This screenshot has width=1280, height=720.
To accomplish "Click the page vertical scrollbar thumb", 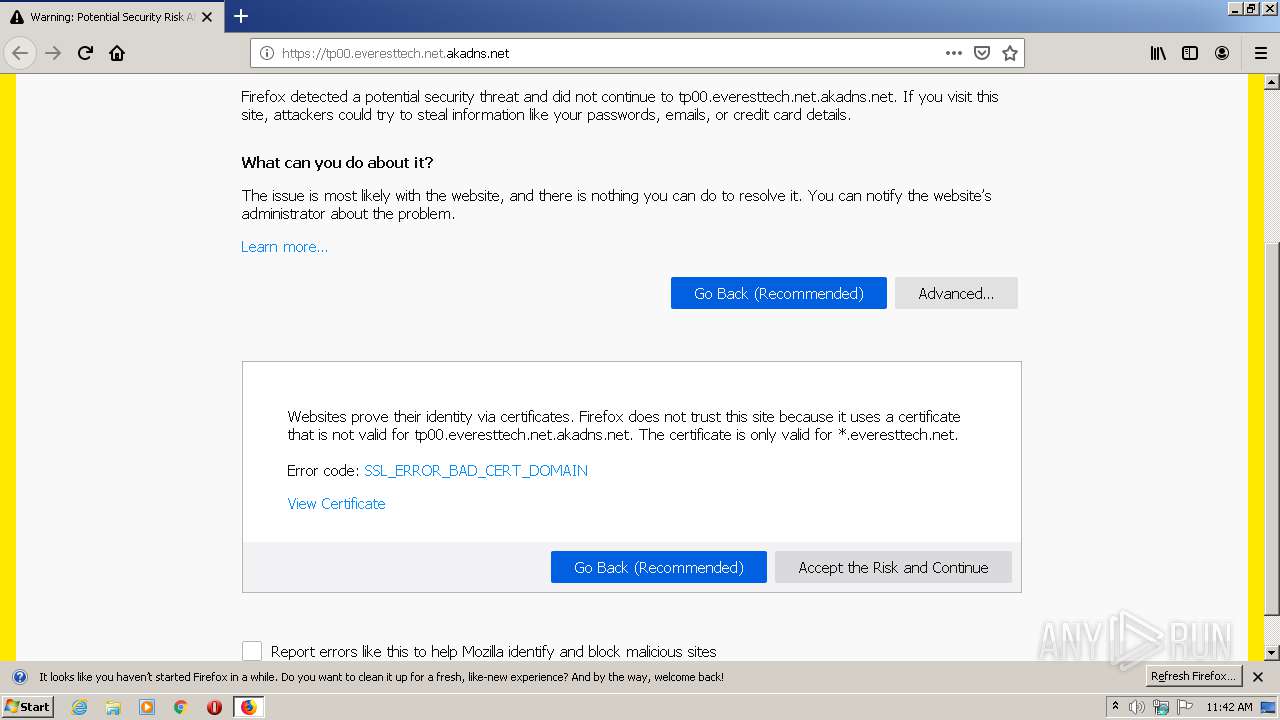I will pos(1272,428).
